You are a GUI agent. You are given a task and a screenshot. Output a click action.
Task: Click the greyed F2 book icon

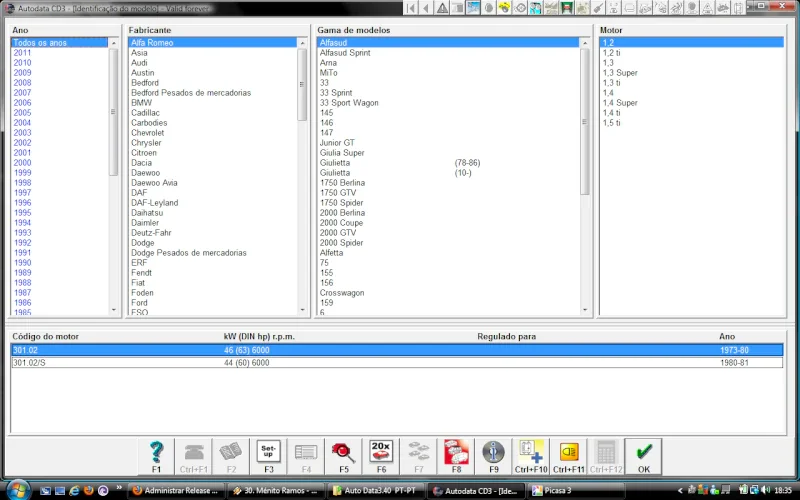click(x=231, y=457)
